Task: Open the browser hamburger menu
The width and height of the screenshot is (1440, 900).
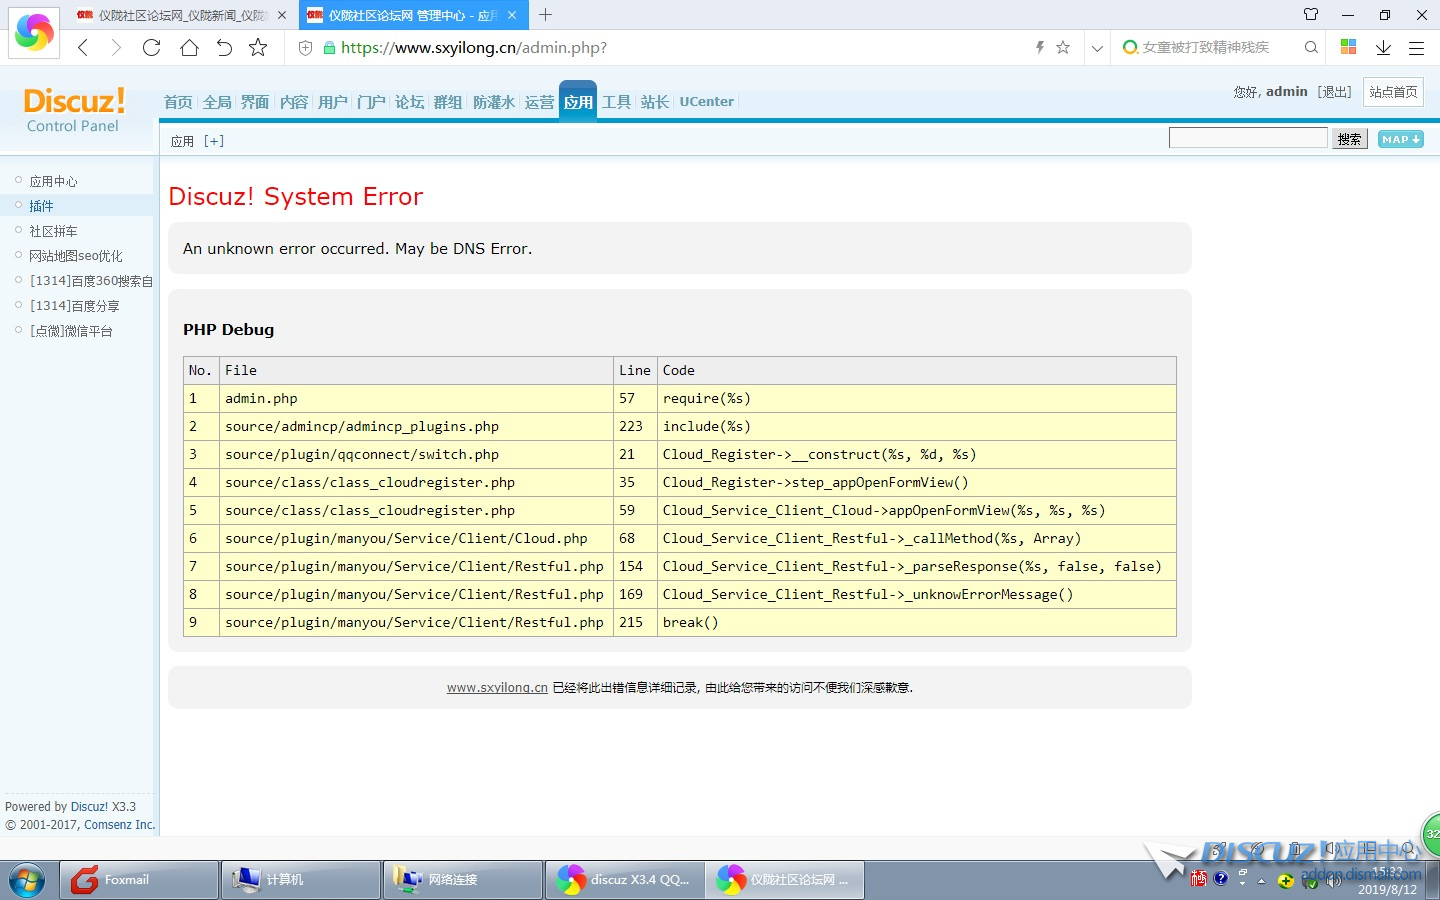Action: (1416, 47)
